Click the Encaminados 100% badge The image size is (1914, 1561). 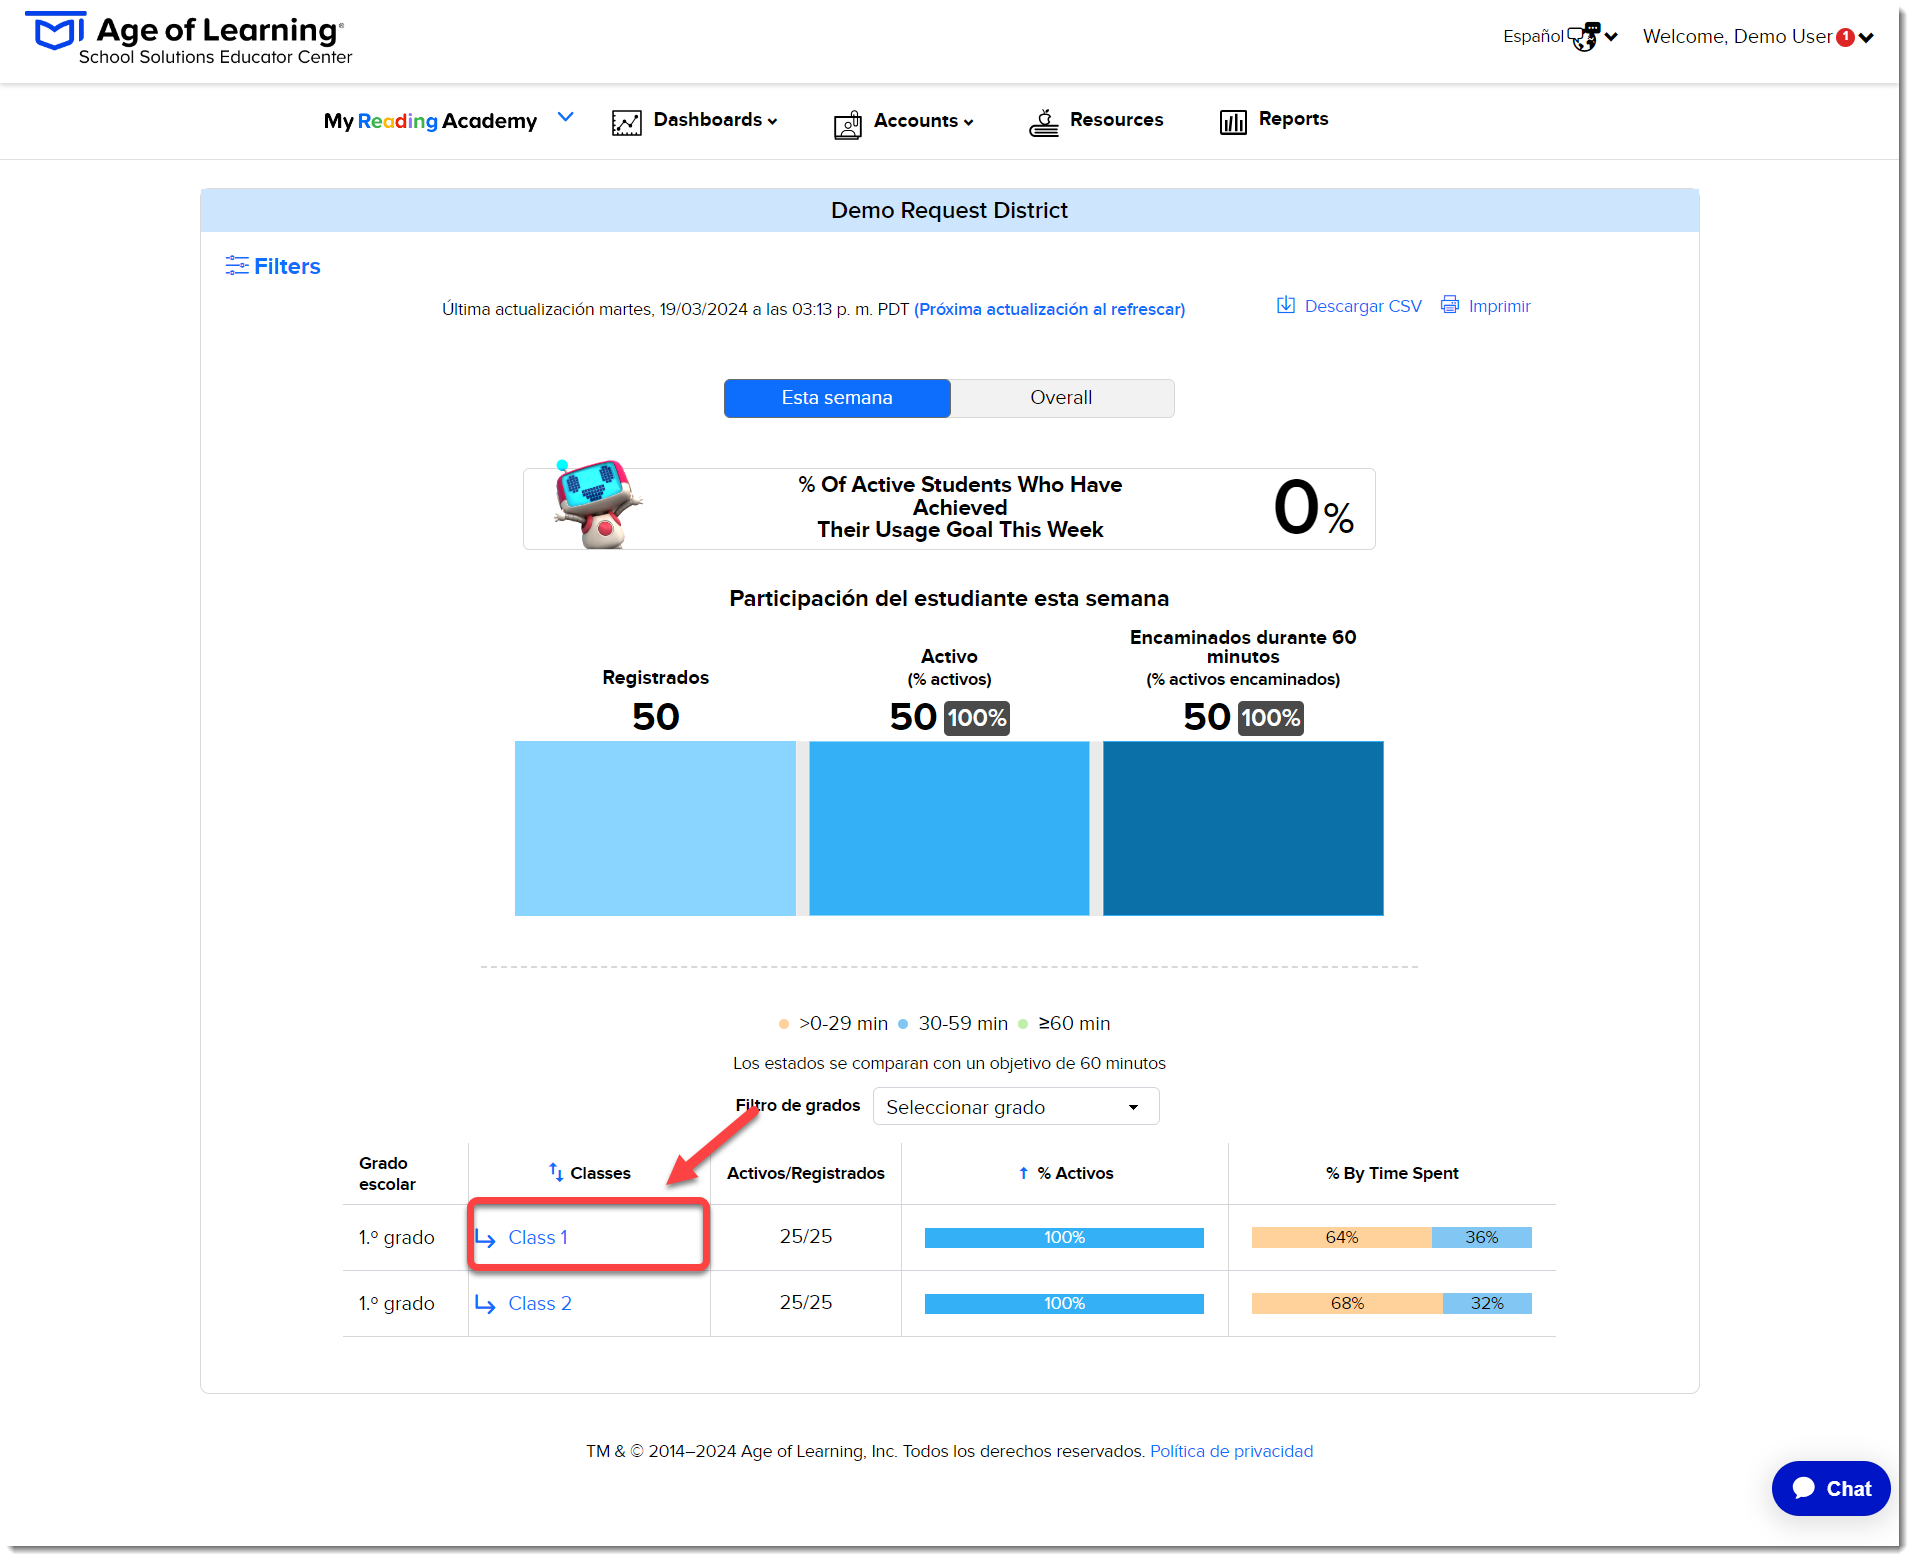tap(1270, 718)
